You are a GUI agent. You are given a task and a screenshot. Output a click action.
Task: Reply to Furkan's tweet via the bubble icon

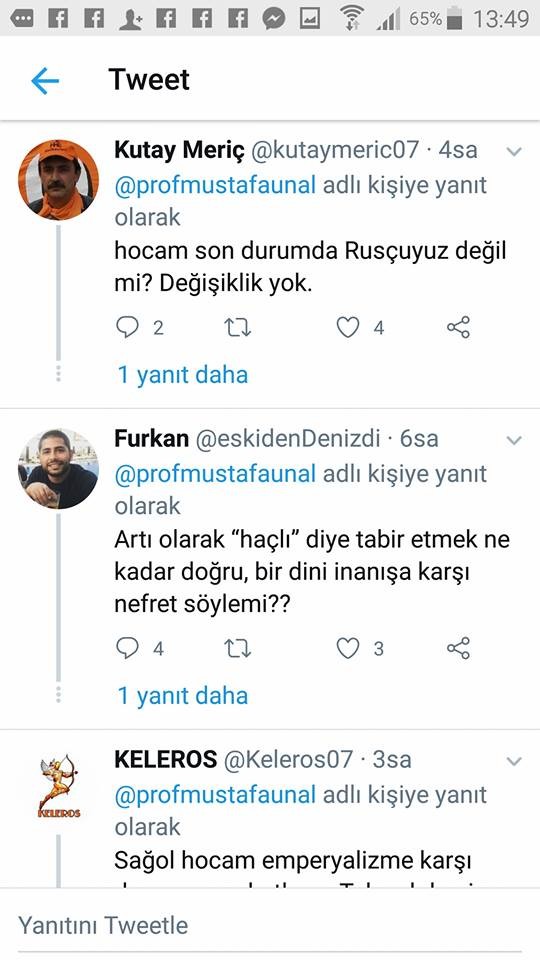pos(127,648)
